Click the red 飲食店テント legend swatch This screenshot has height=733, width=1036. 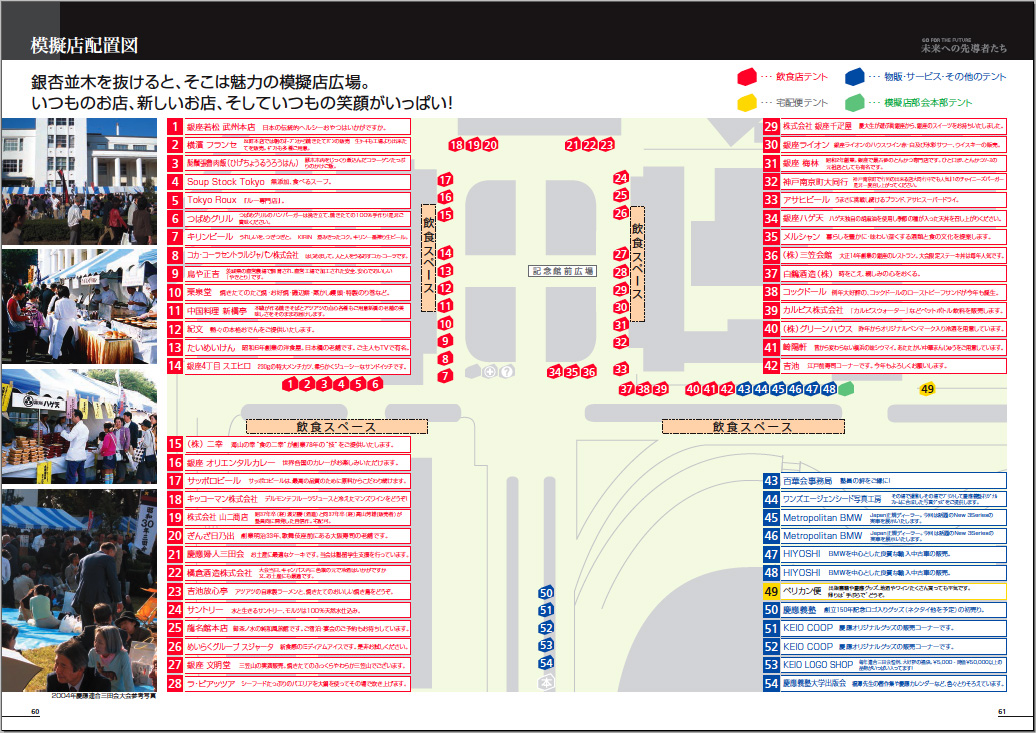click(747, 77)
